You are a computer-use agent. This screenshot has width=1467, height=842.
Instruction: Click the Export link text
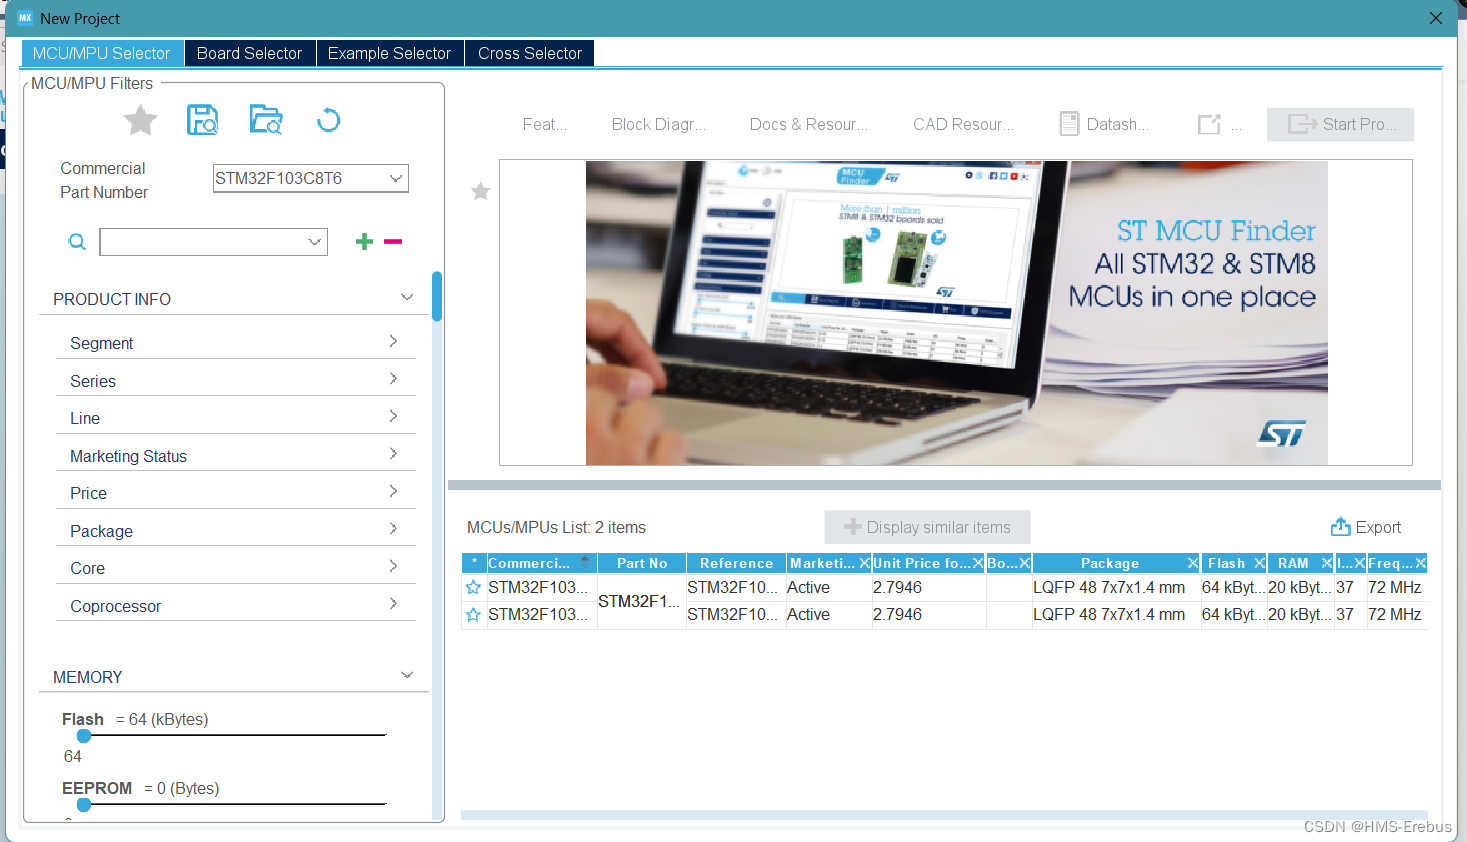pos(1378,527)
